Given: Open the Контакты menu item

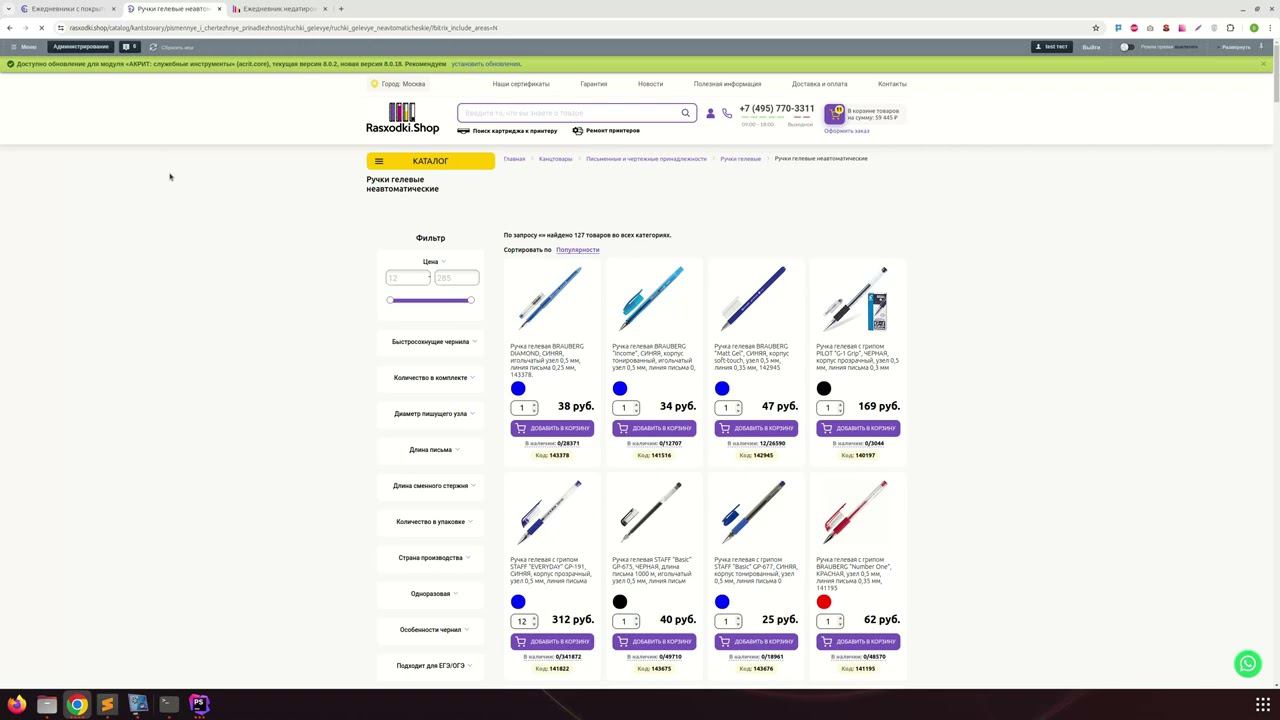Looking at the screenshot, I should tap(892, 84).
